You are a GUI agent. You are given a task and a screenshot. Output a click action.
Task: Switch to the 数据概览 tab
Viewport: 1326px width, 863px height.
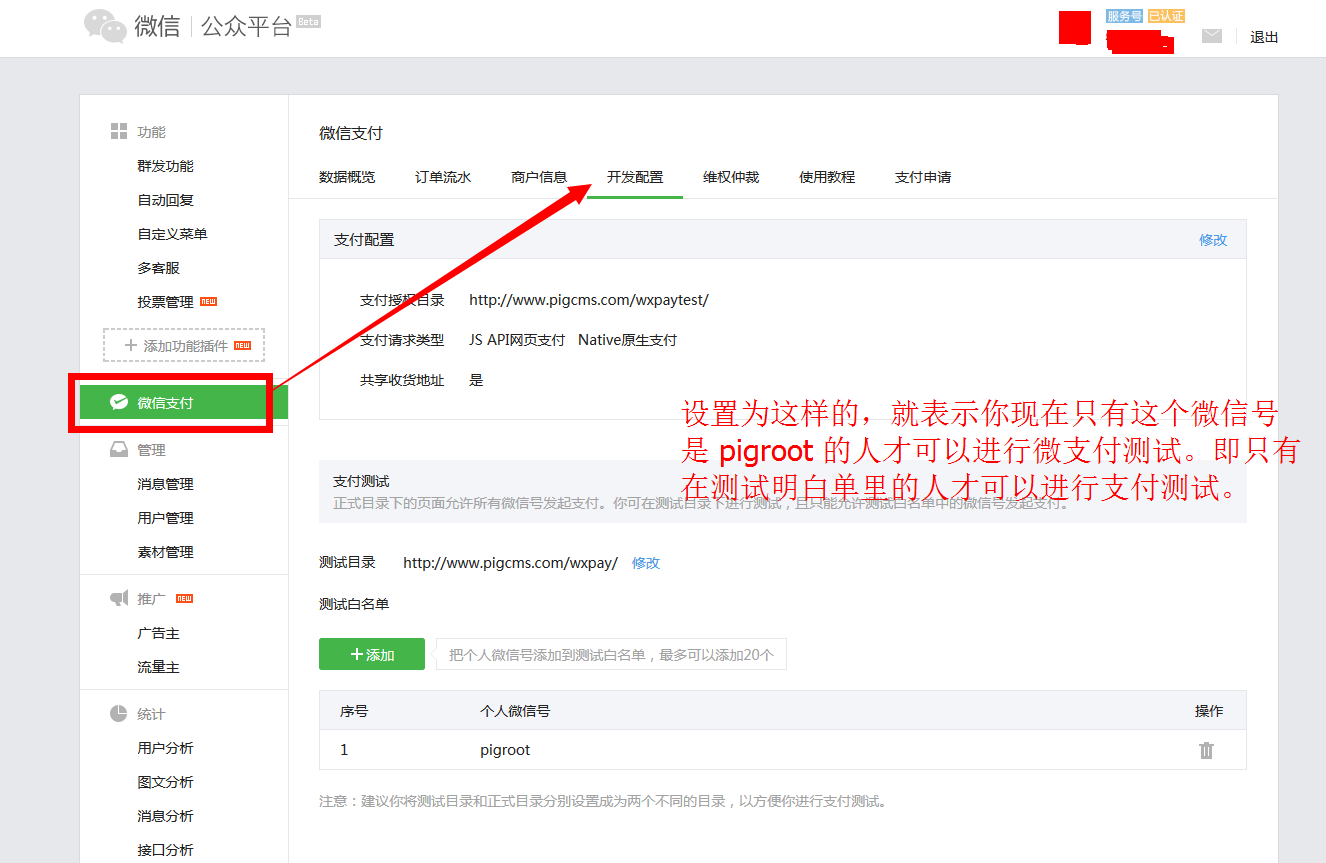coord(345,176)
